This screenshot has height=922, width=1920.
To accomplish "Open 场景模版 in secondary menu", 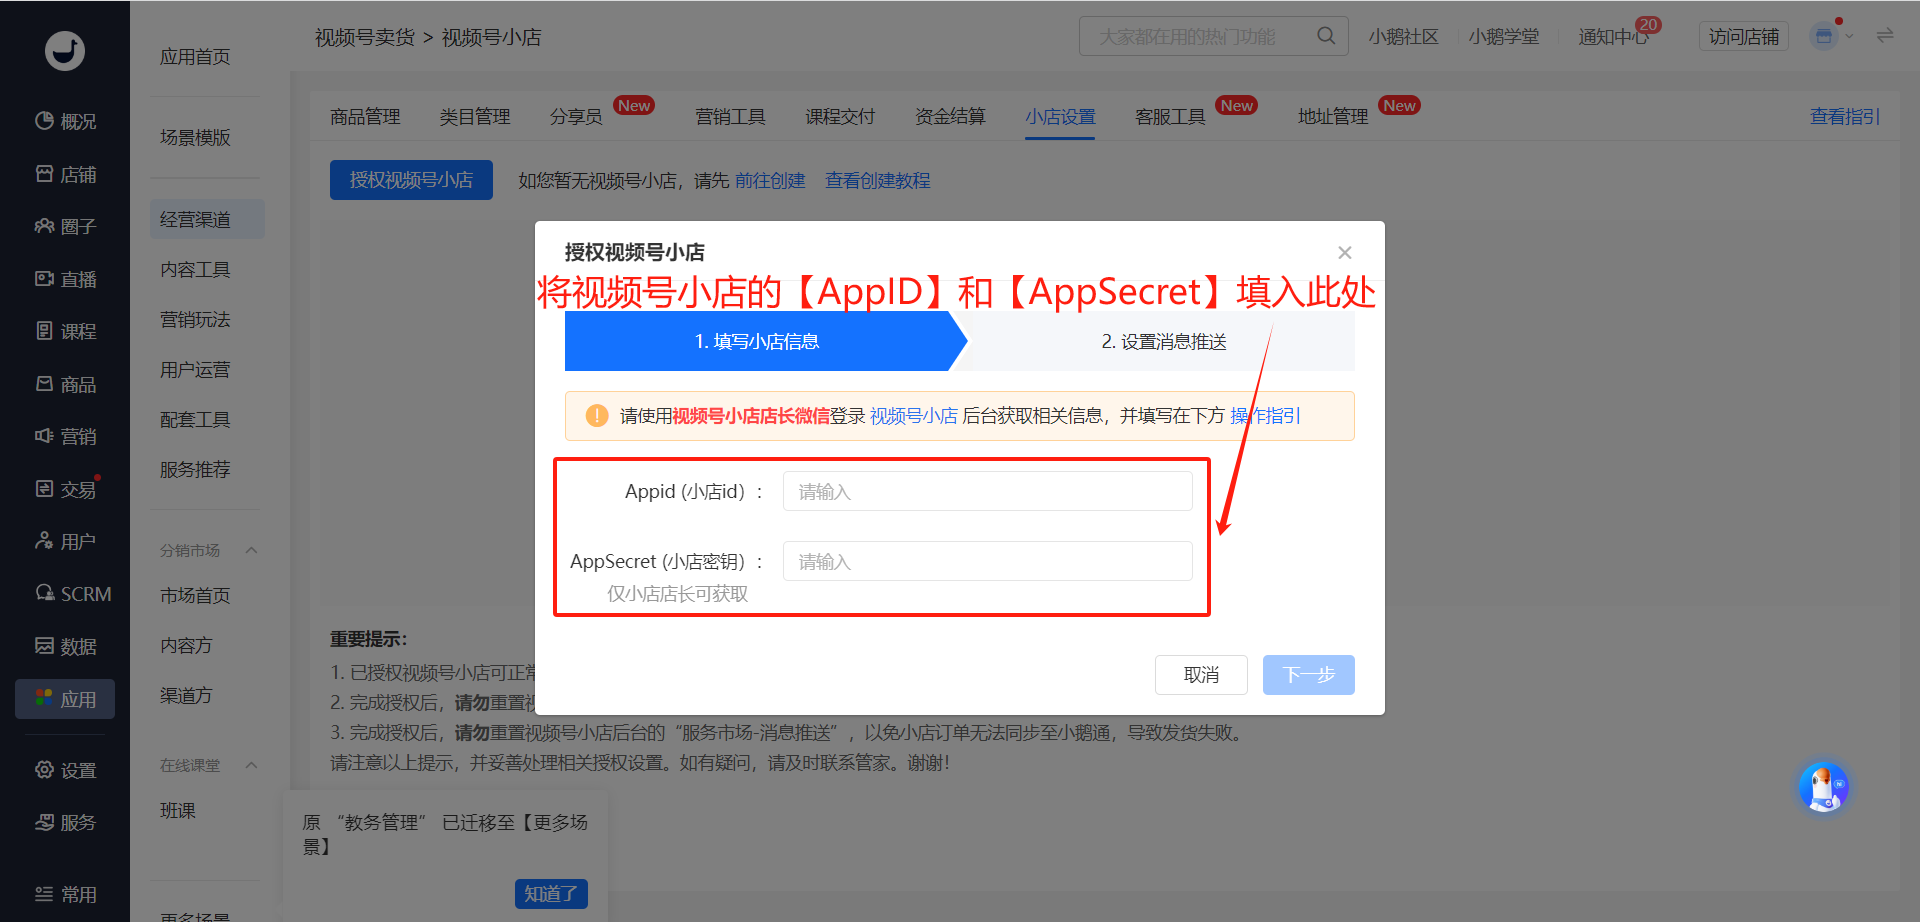I will (195, 137).
